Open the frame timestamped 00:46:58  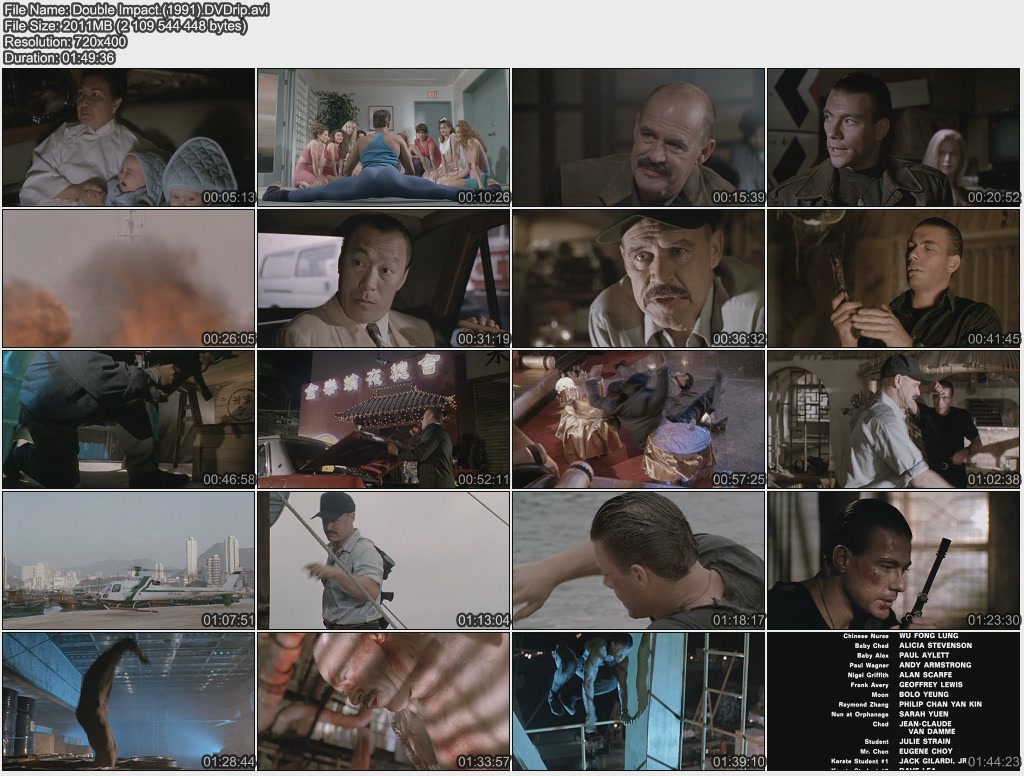(x=129, y=420)
